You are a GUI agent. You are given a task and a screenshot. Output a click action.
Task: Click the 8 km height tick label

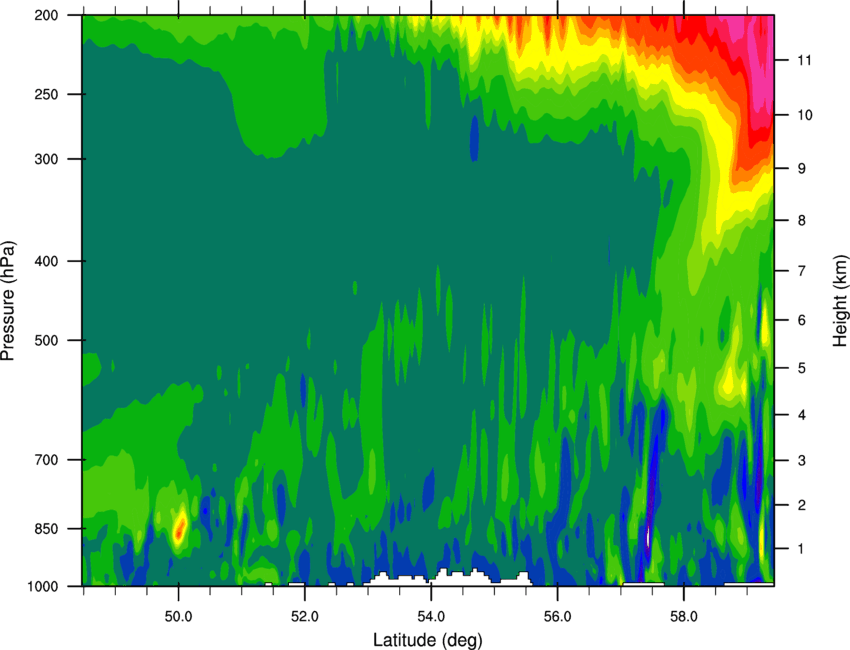[x=801, y=220]
